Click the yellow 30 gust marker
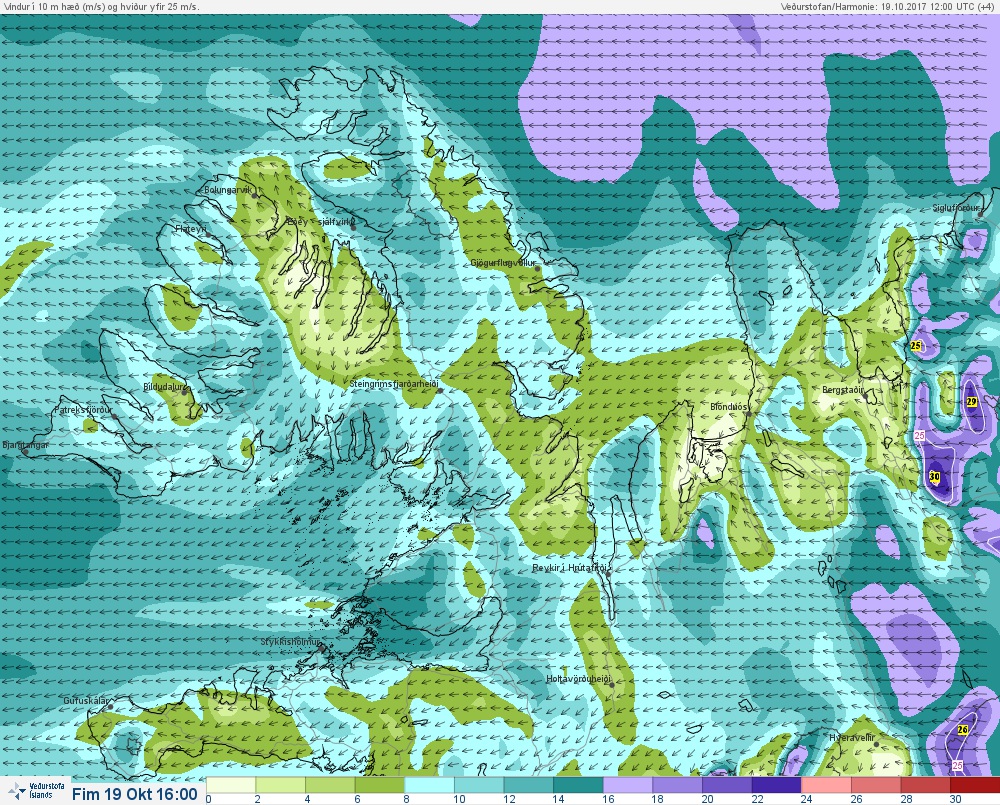The width and height of the screenshot is (1000, 805). click(934, 476)
